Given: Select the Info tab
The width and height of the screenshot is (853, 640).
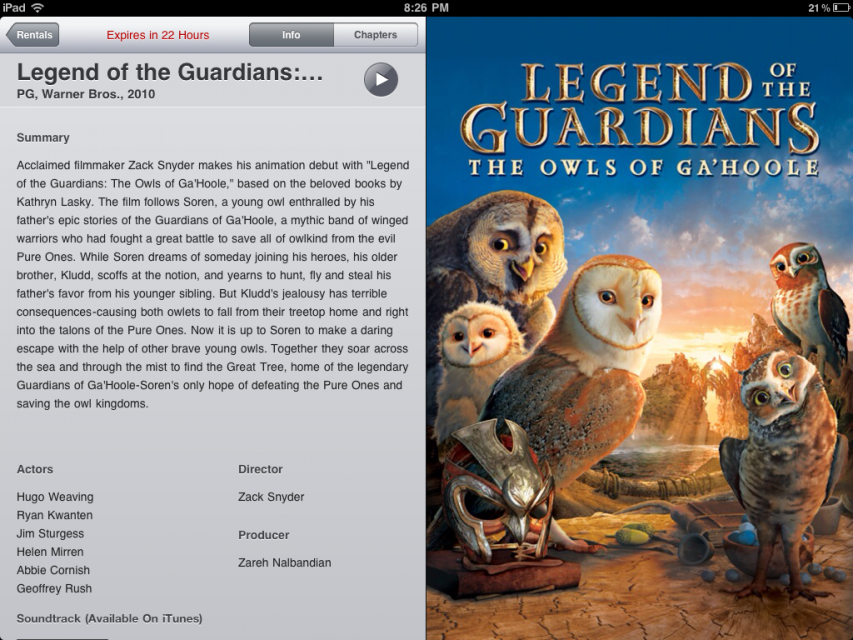Looking at the screenshot, I should (291, 35).
